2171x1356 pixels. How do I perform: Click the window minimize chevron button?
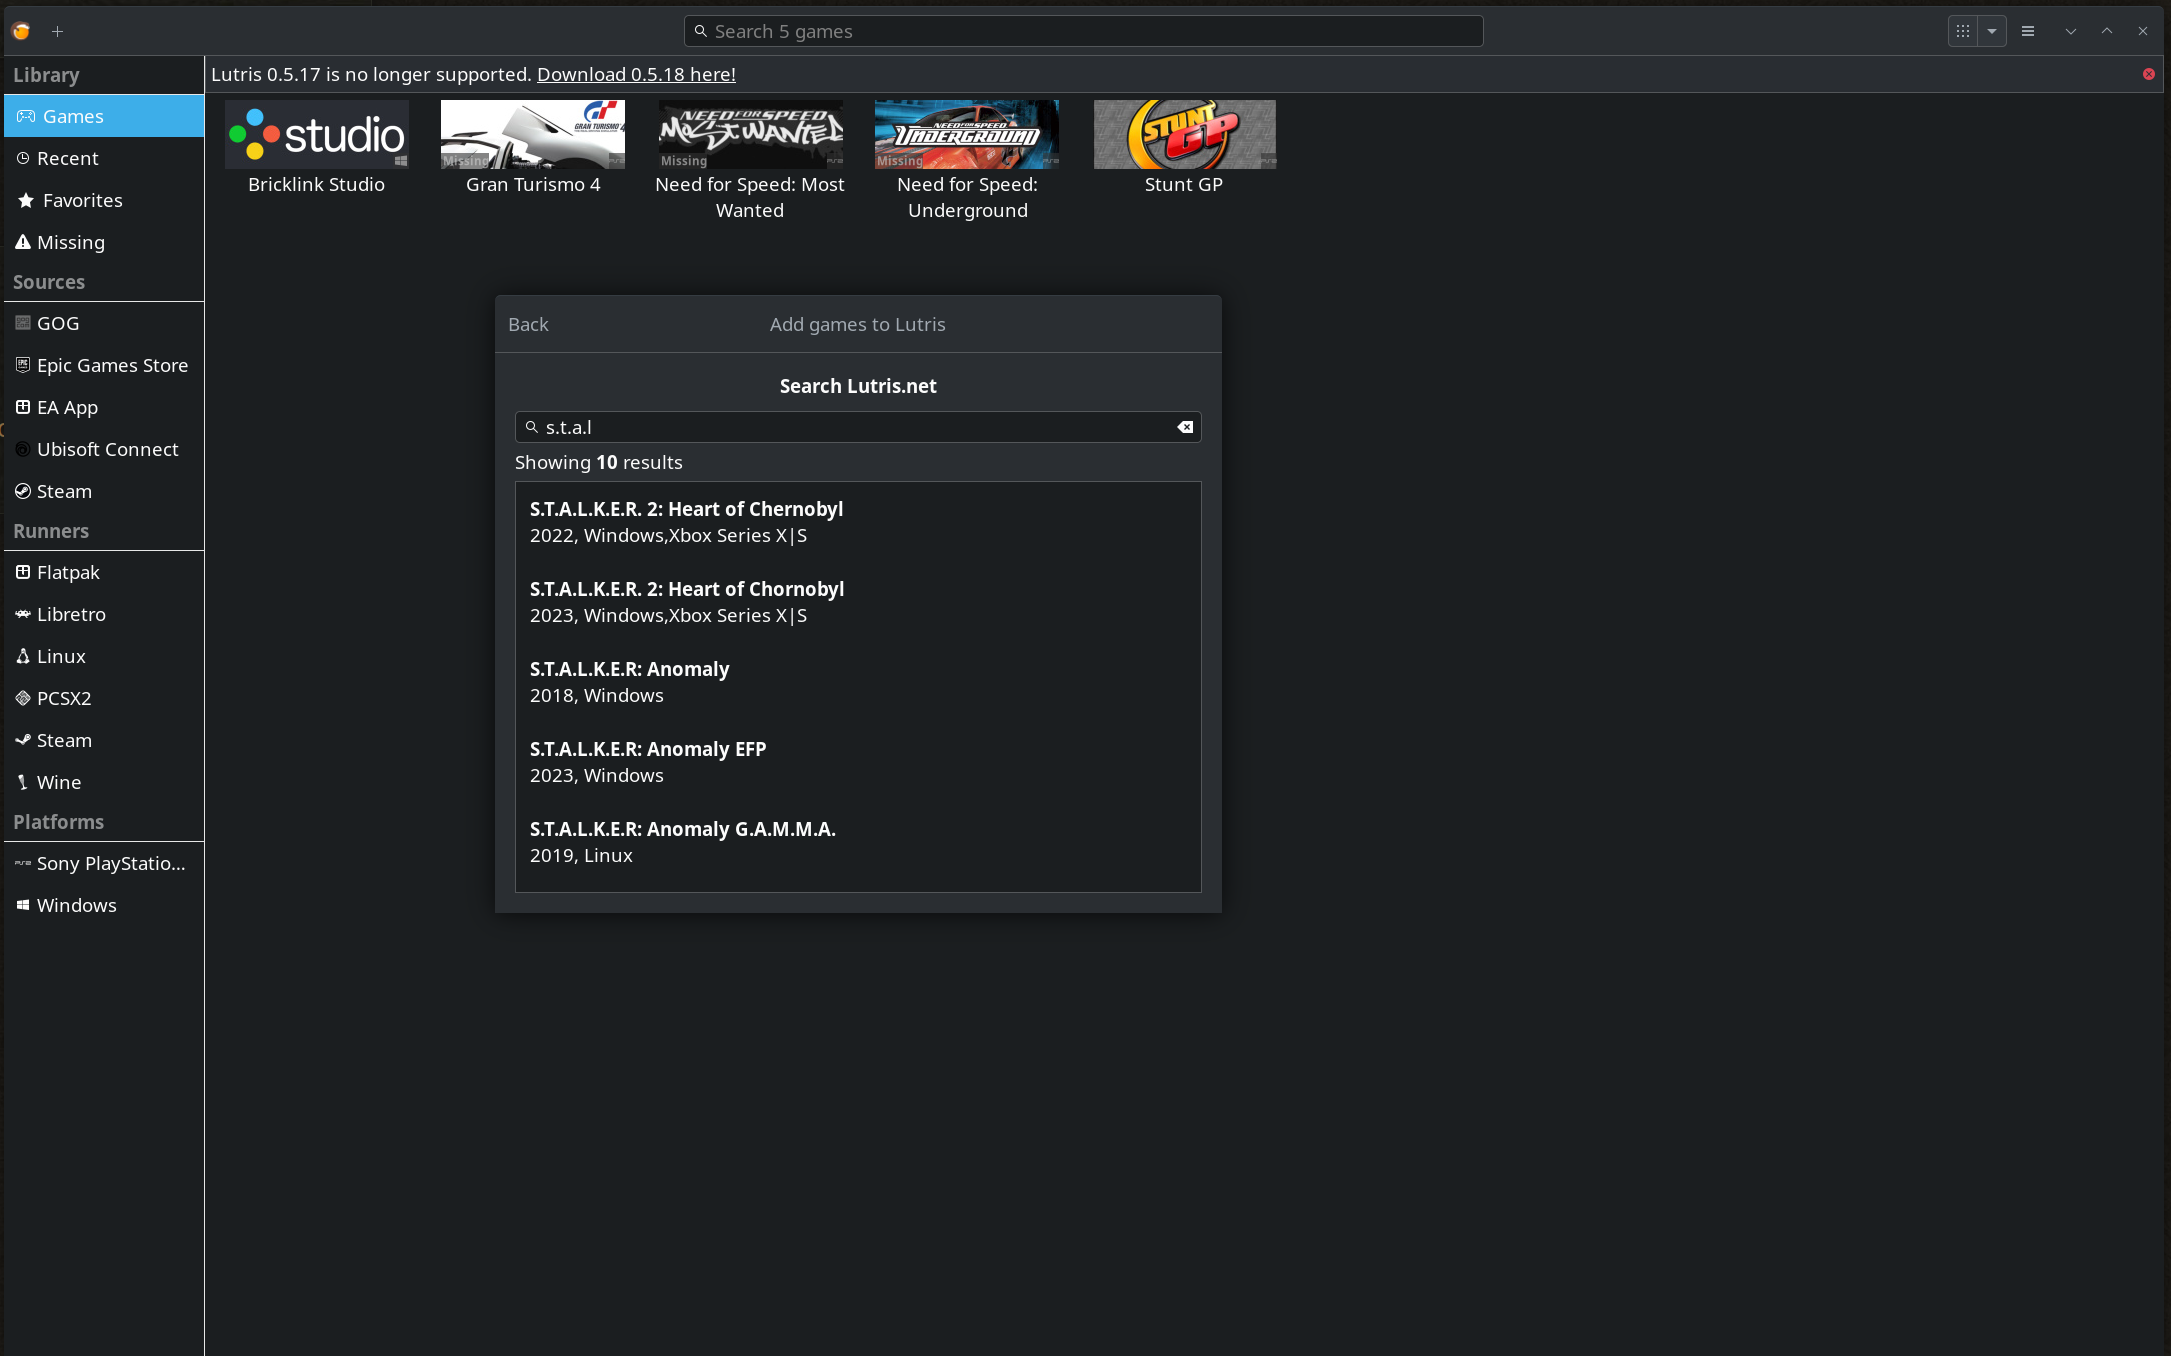pos(2071,31)
